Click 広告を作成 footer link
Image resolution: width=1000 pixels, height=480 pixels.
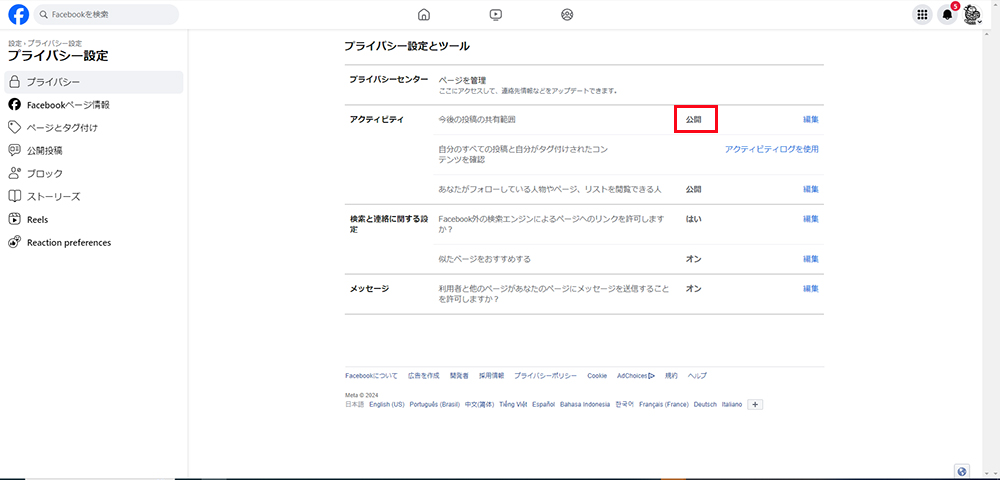click(x=423, y=376)
